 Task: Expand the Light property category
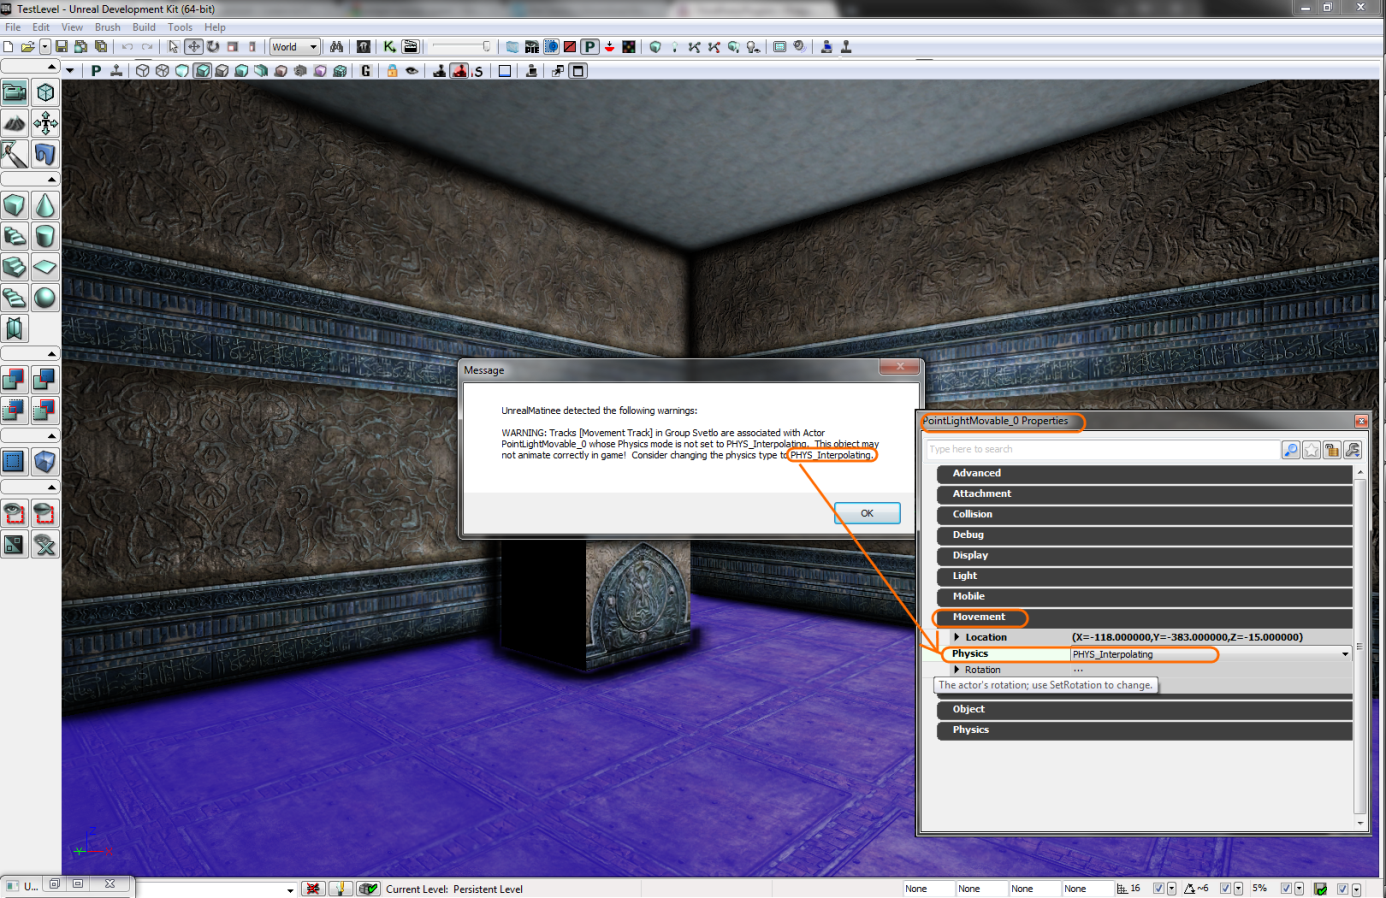click(x=1144, y=576)
